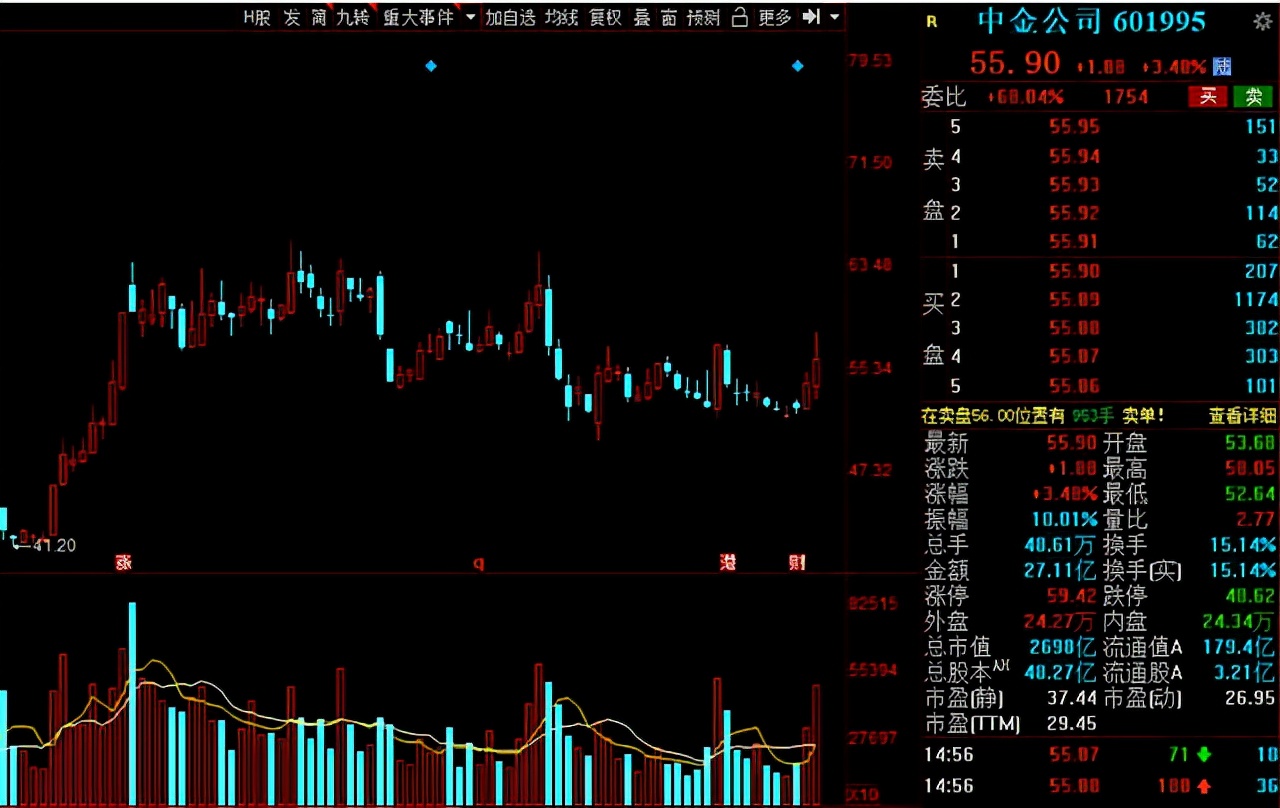Click the 总市值 value 2698亿
This screenshot has width=1280, height=808.
1064,647
